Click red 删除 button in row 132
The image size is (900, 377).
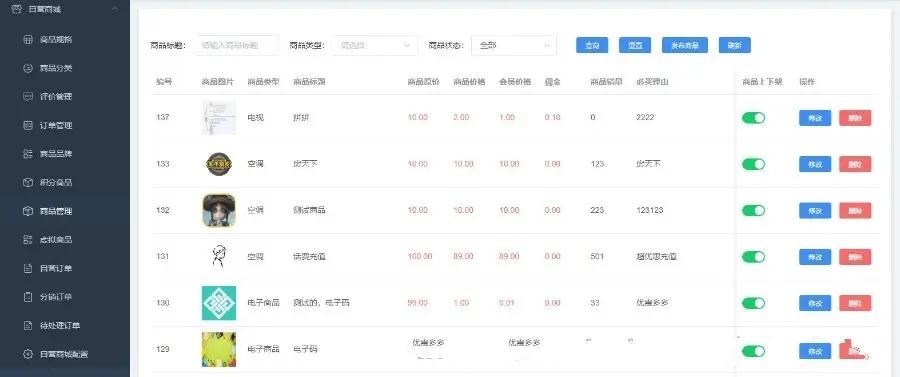tap(855, 211)
